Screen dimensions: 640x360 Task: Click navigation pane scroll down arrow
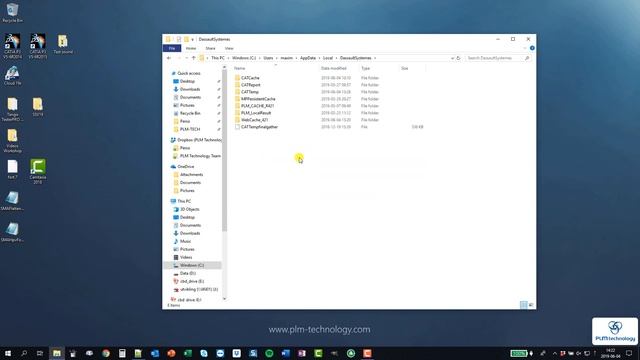[x=224, y=299]
